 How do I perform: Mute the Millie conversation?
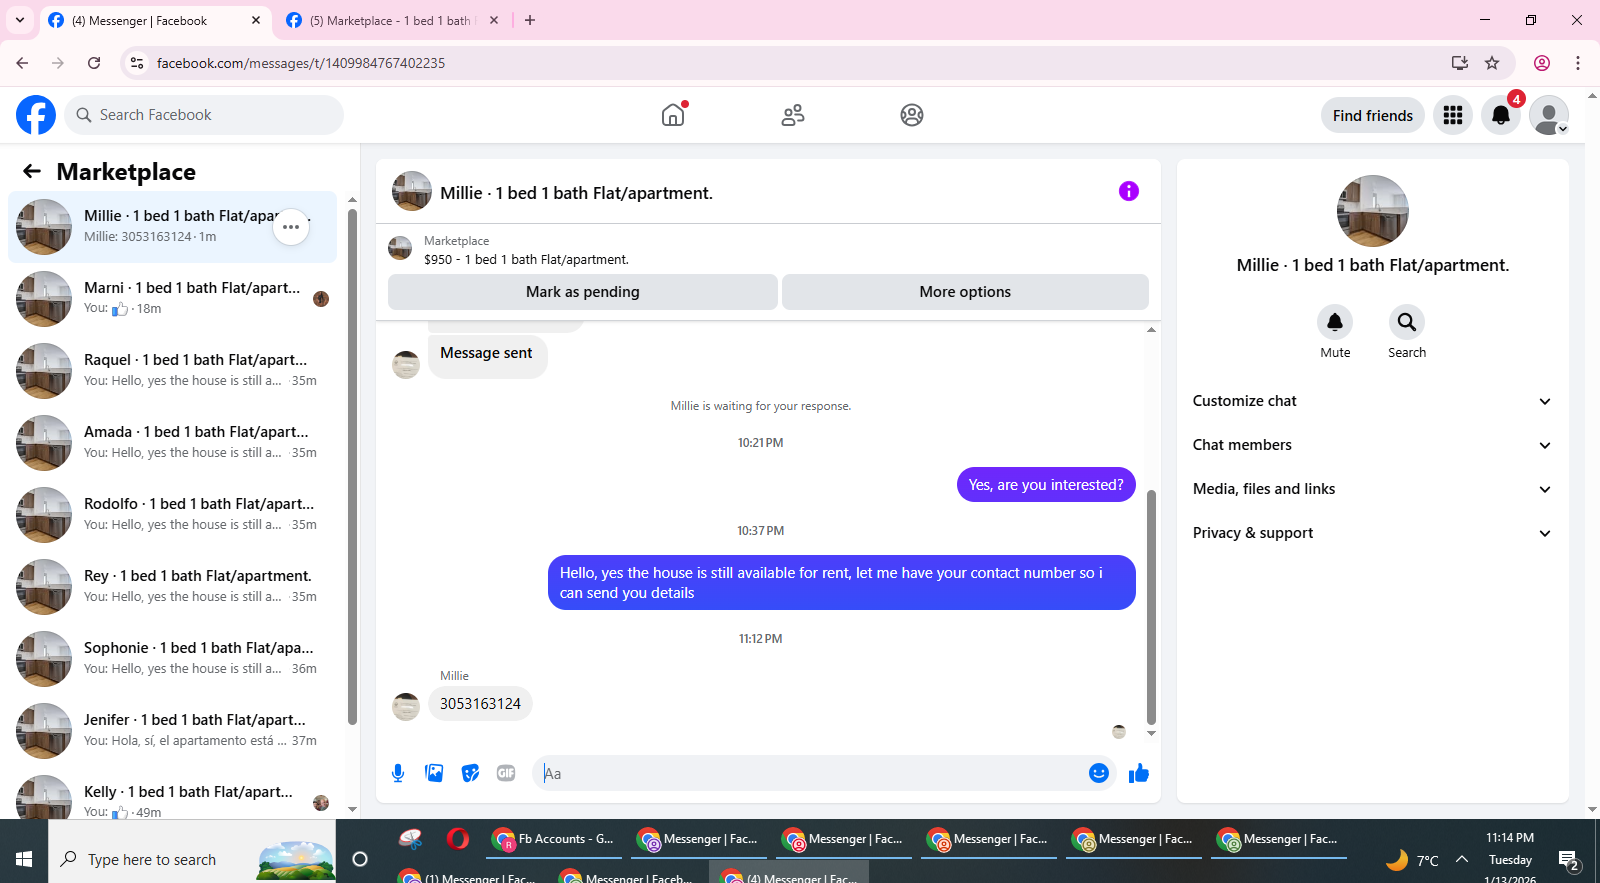coord(1335,322)
